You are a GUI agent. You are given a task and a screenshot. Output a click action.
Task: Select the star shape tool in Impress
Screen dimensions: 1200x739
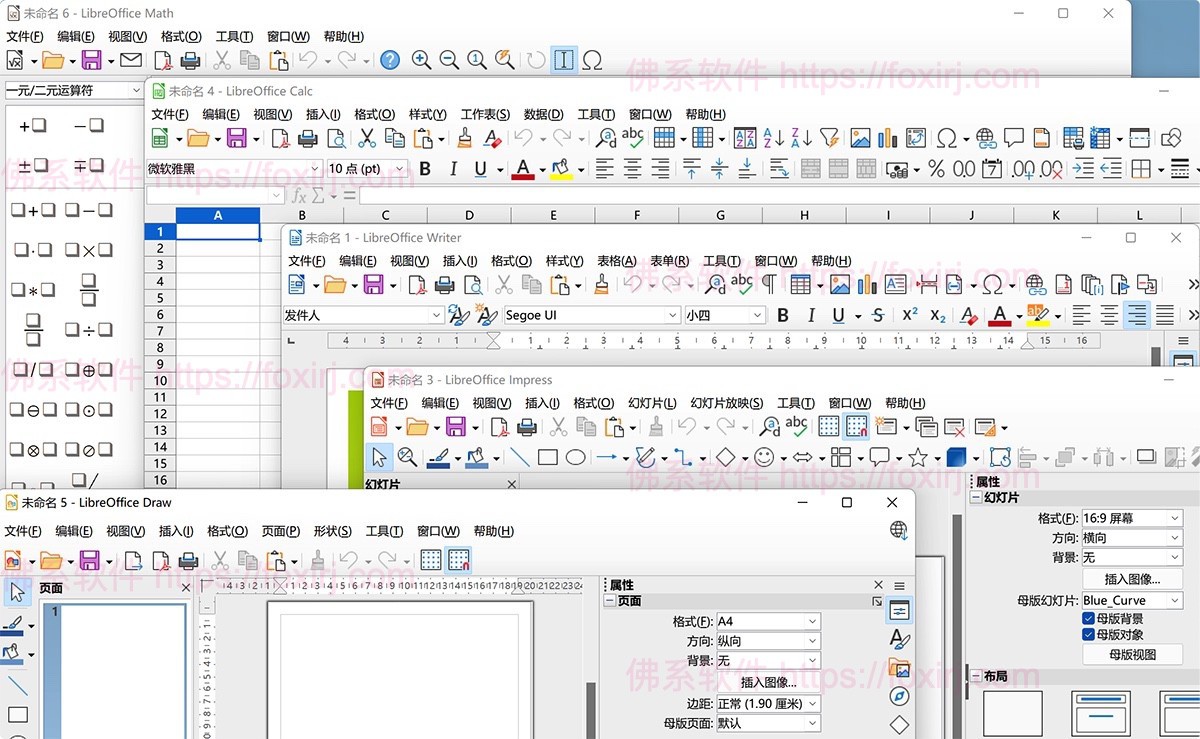coord(918,456)
